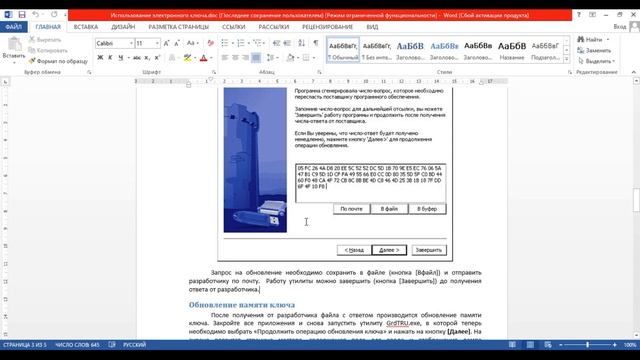Decrease paragraph indent
The image size is (640, 360).
pyautogui.click(x=276, y=43)
